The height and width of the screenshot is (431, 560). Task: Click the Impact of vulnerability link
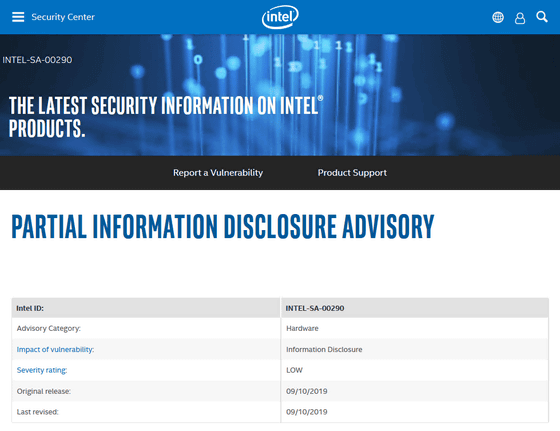(55, 349)
